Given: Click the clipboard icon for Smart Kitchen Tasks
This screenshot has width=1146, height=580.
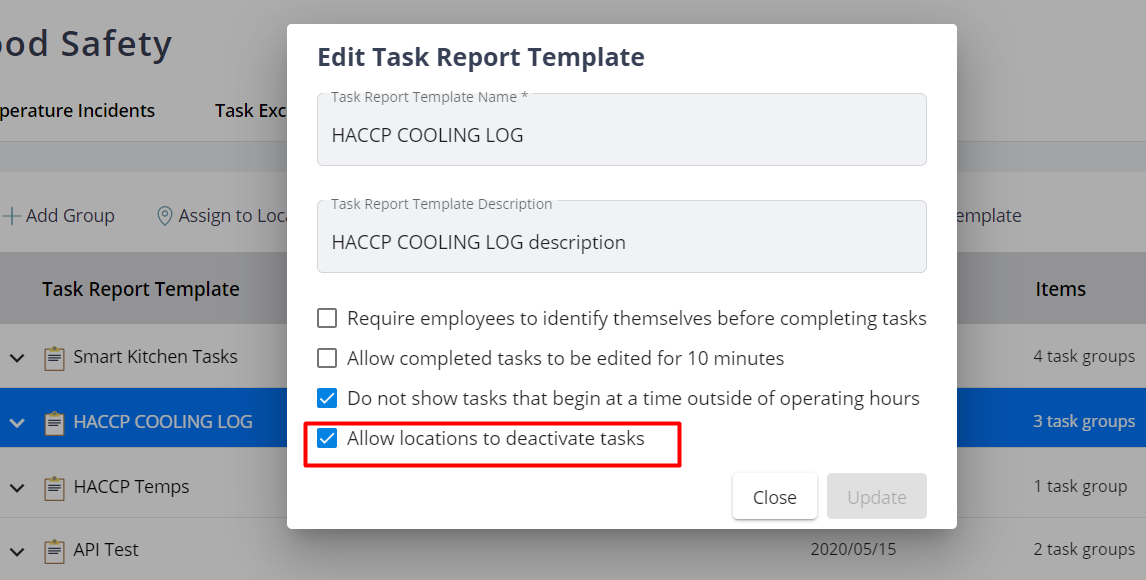Looking at the screenshot, I should click(x=54, y=357).
